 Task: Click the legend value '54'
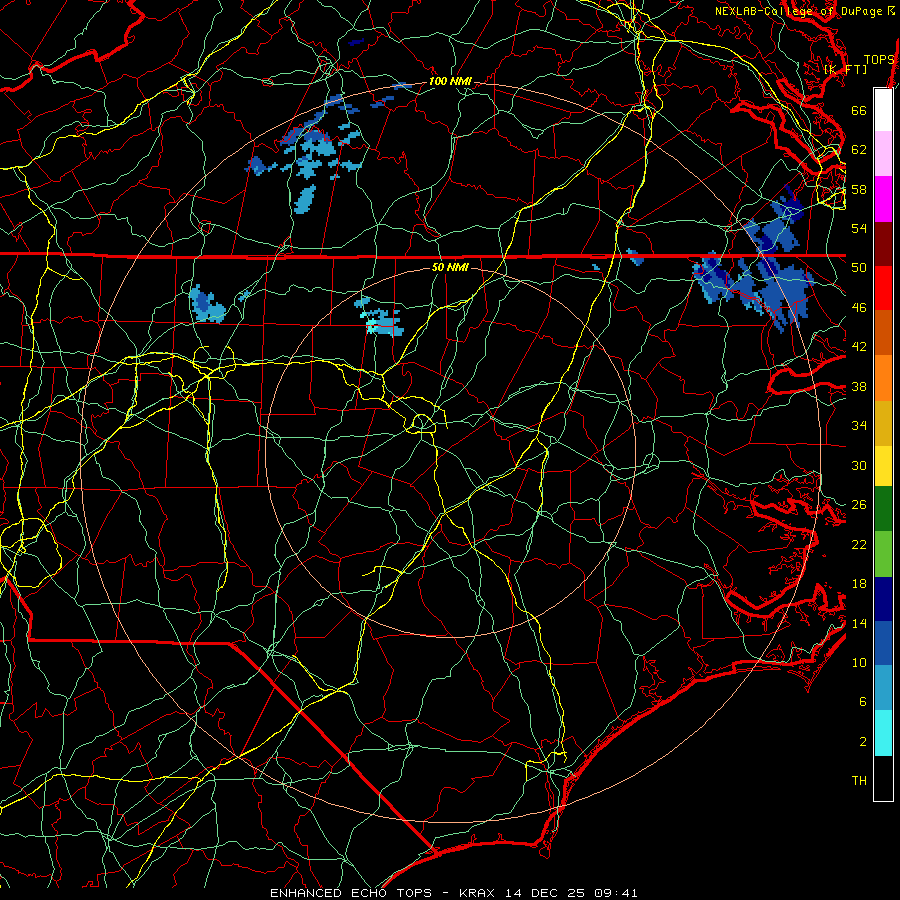click(859, 228)
